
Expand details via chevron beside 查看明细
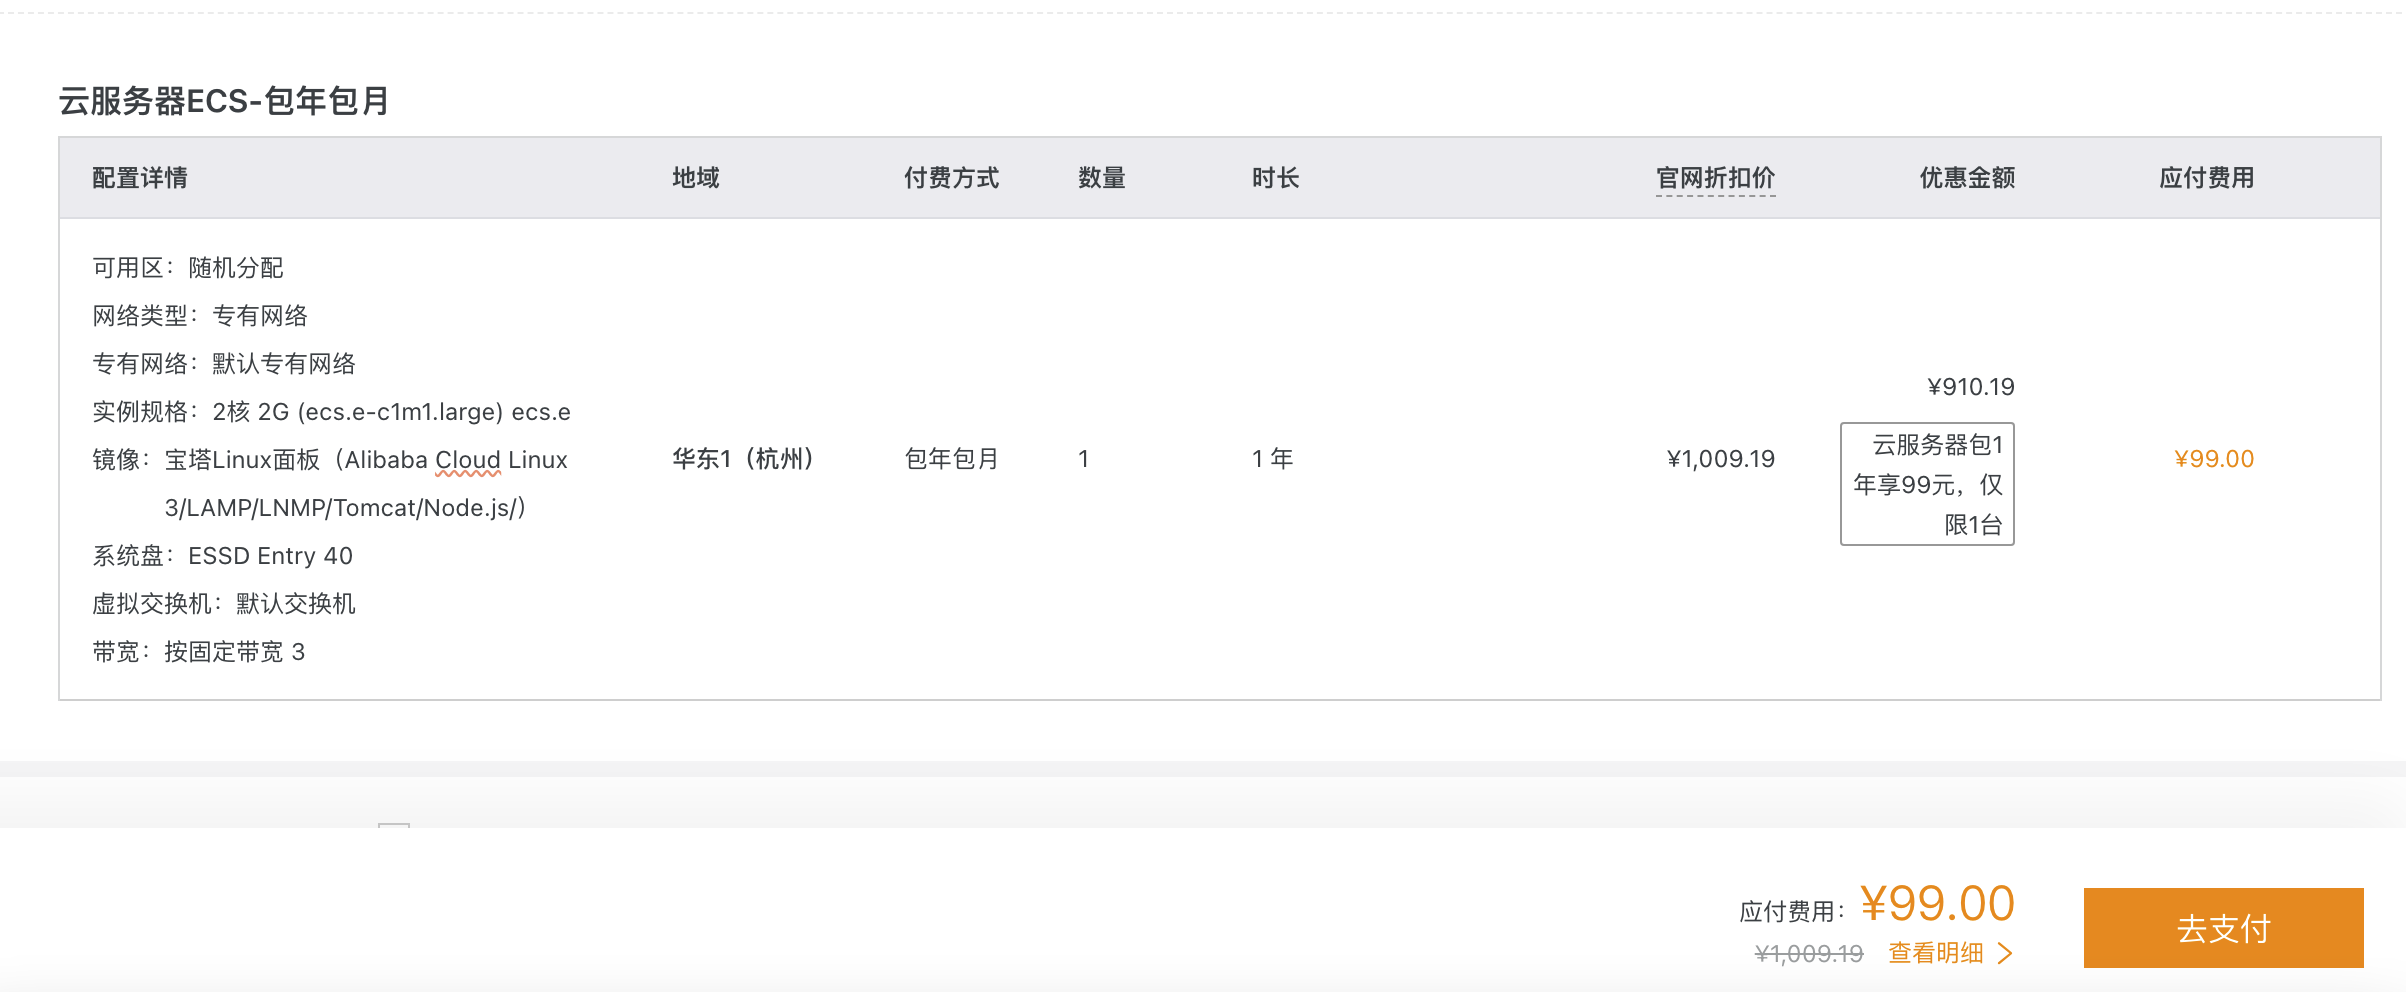[x=2004, y=953]
